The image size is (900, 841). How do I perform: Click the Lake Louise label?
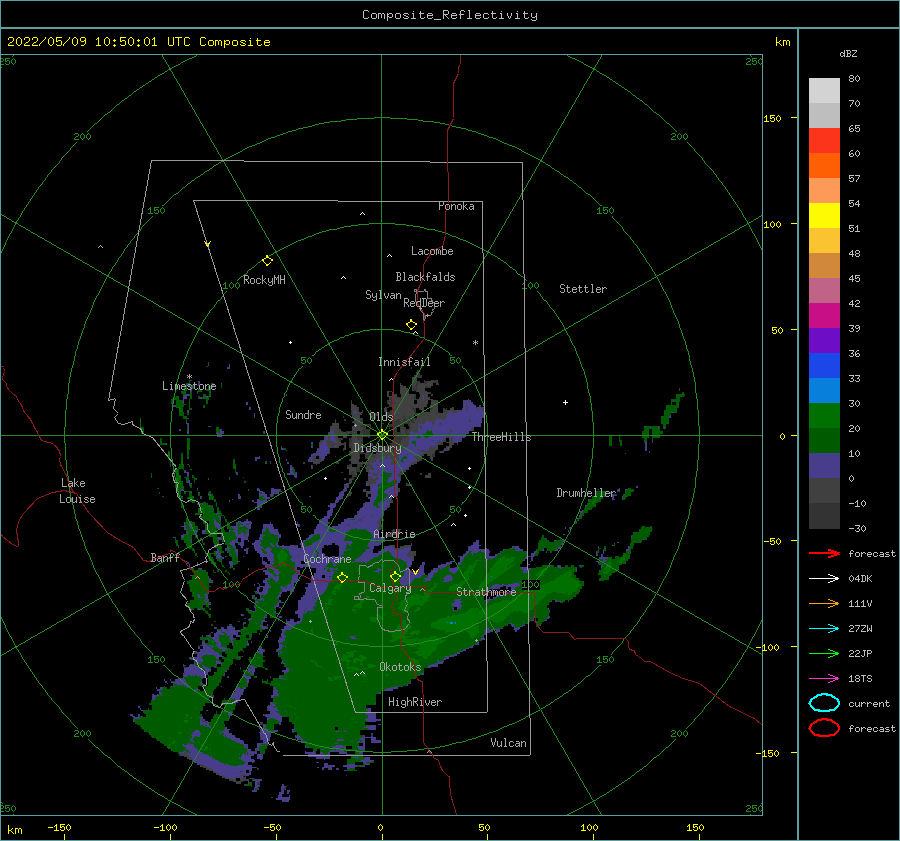coord(77,491)
